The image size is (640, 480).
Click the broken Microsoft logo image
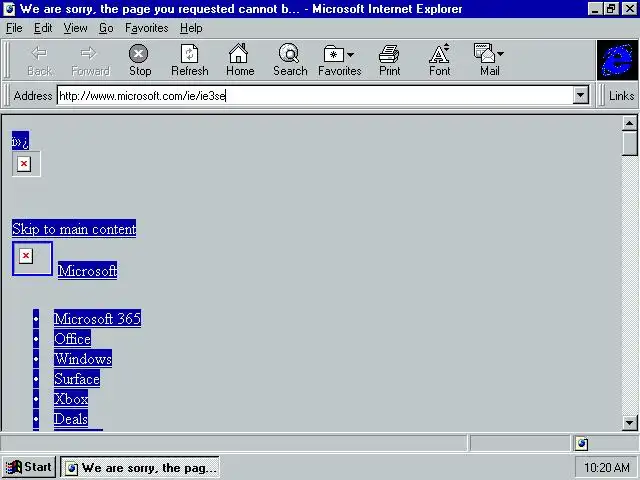coord(32,258)
